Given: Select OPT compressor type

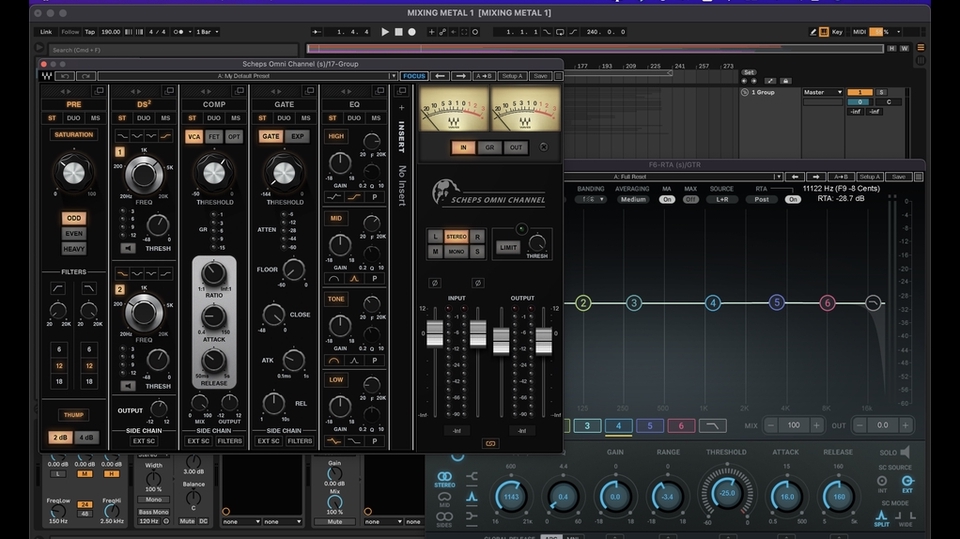Looking at the screenshot, I should 234,137.
